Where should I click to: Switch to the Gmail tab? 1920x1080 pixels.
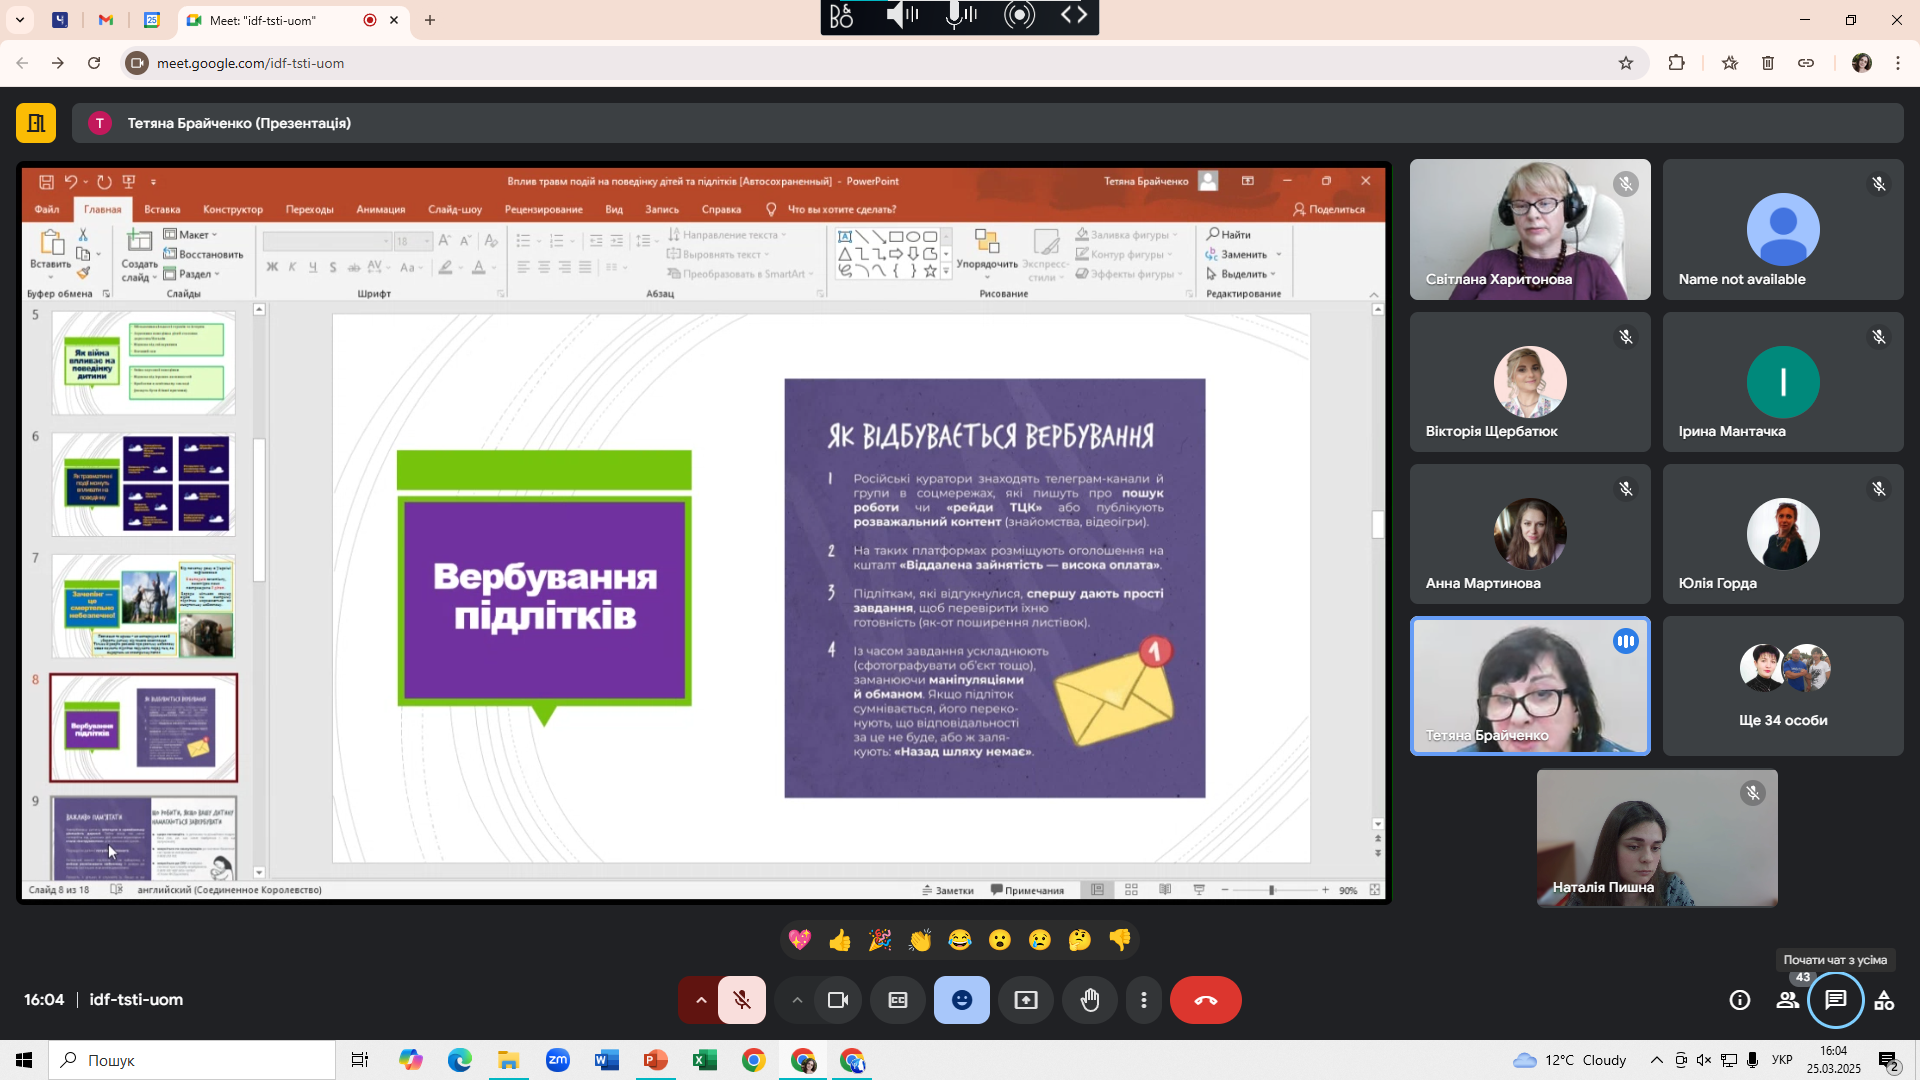pos(106,20)
